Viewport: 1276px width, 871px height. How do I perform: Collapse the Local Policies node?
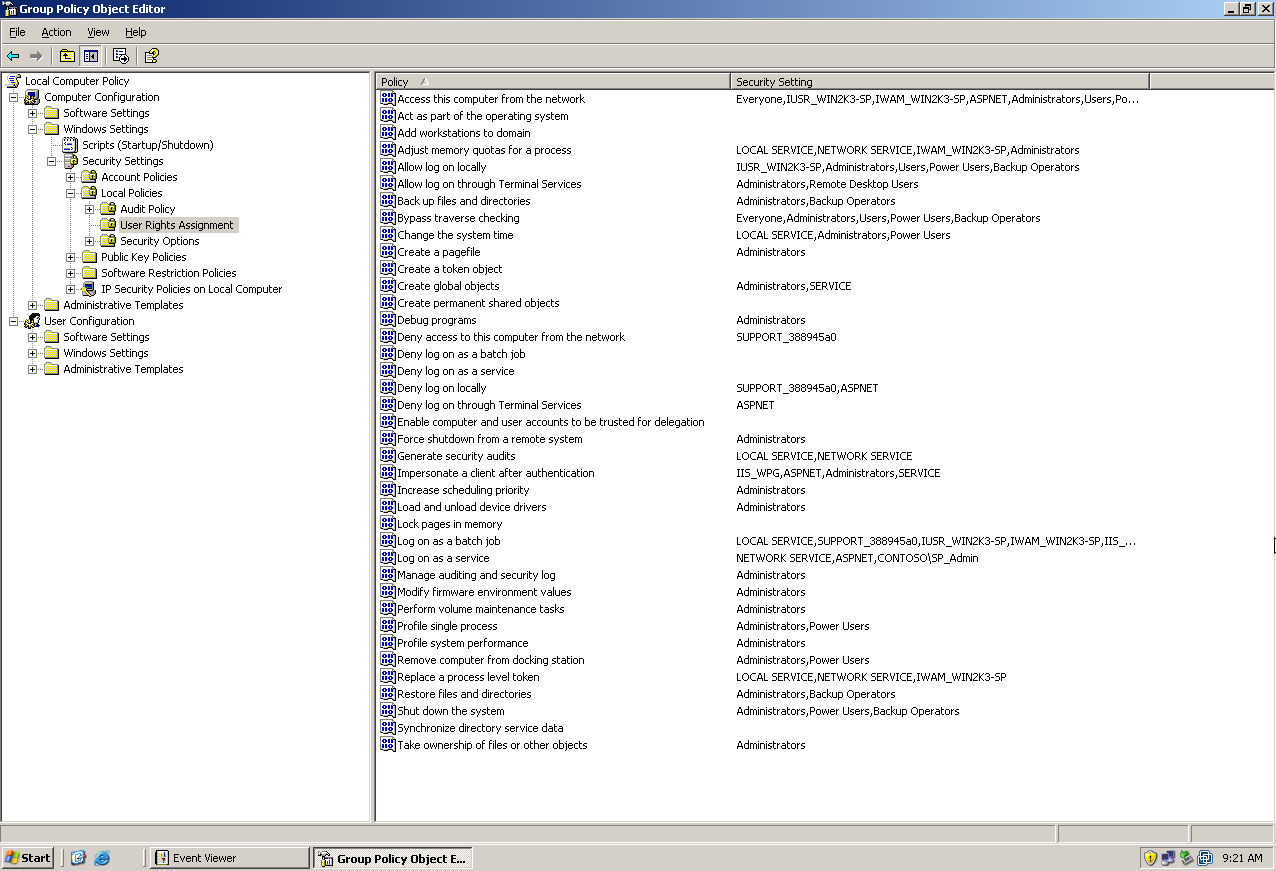[x=71, y=193]
